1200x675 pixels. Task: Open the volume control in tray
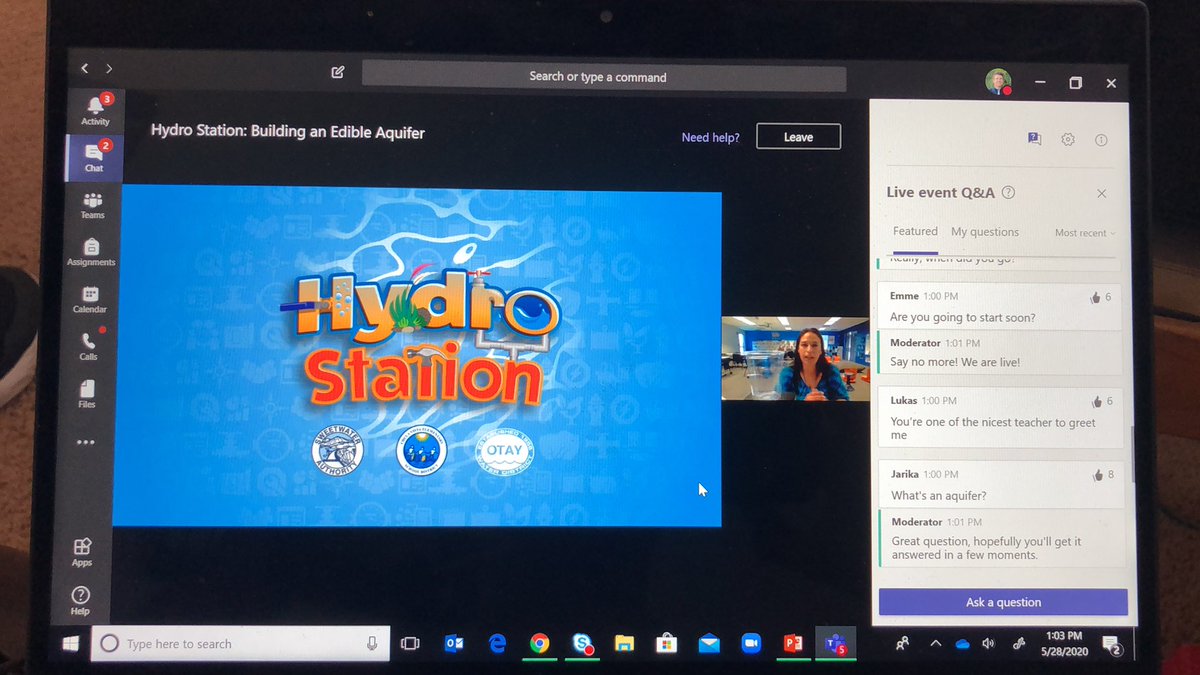(x=989, y=643)
